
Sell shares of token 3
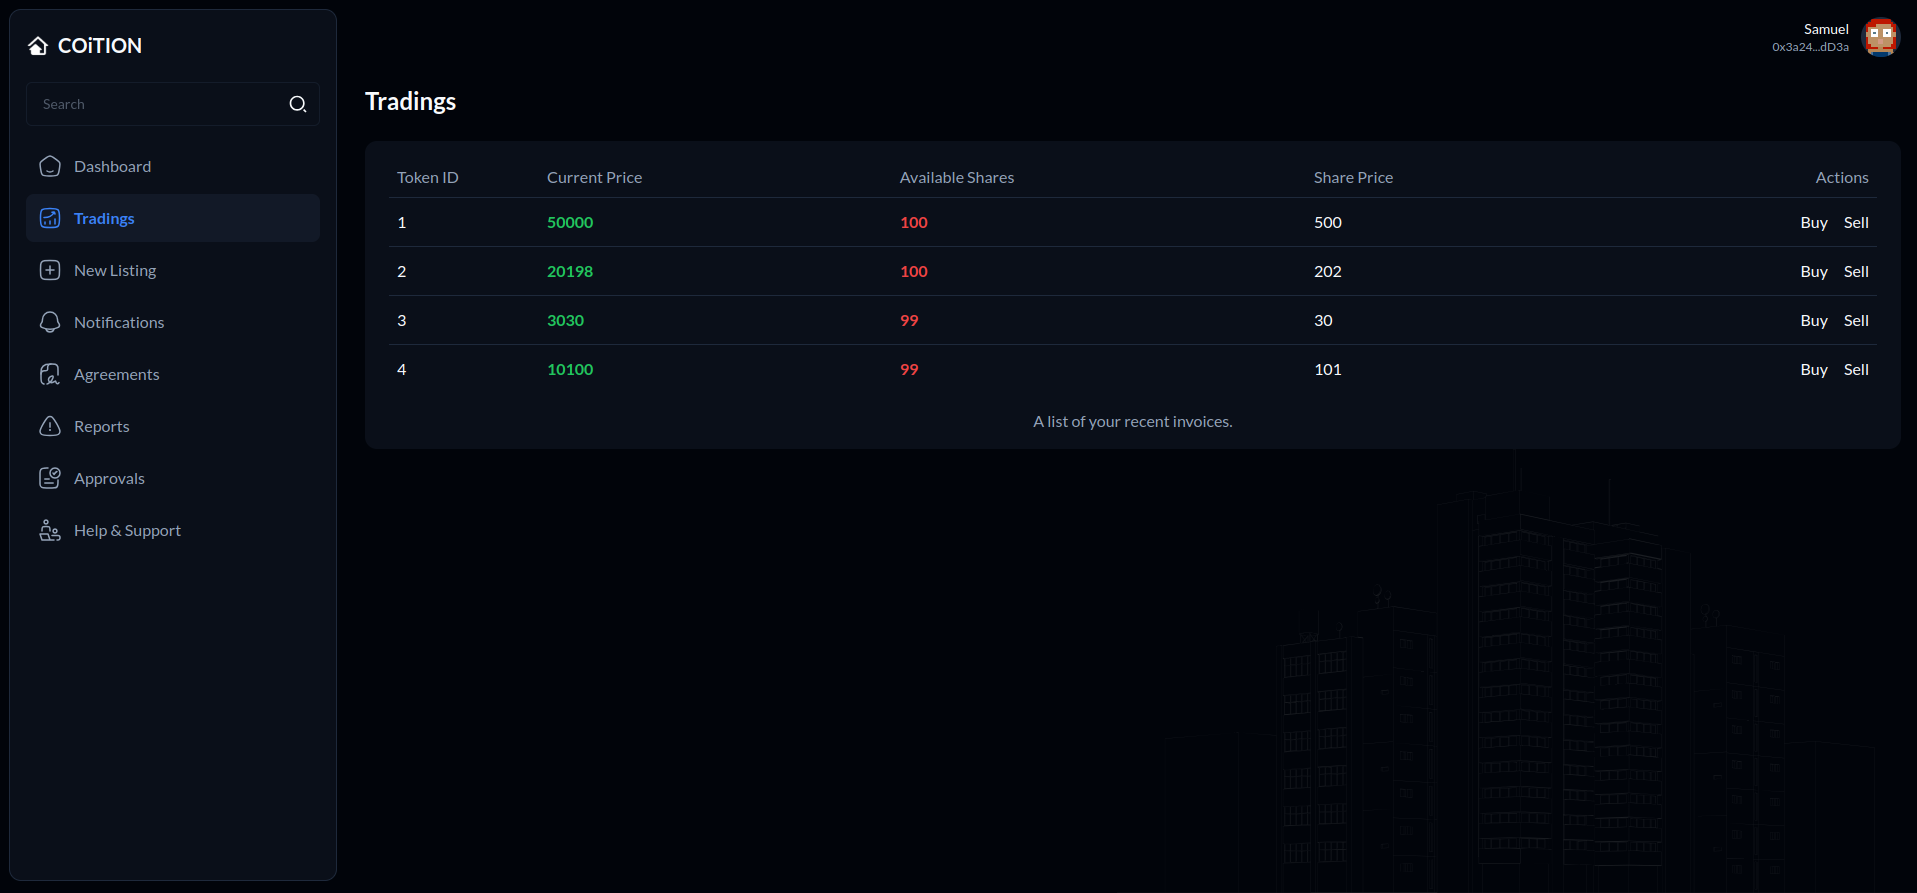(1856, 320)
